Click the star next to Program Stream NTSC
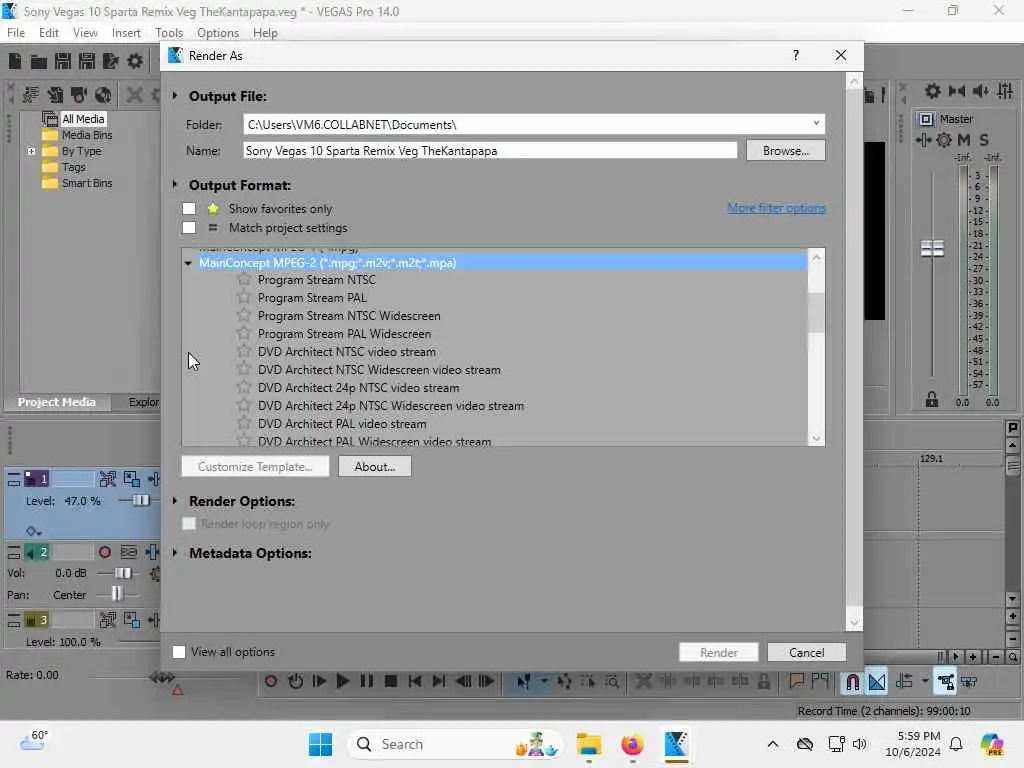Screen dimensions: 1024x768 (244, 280)
